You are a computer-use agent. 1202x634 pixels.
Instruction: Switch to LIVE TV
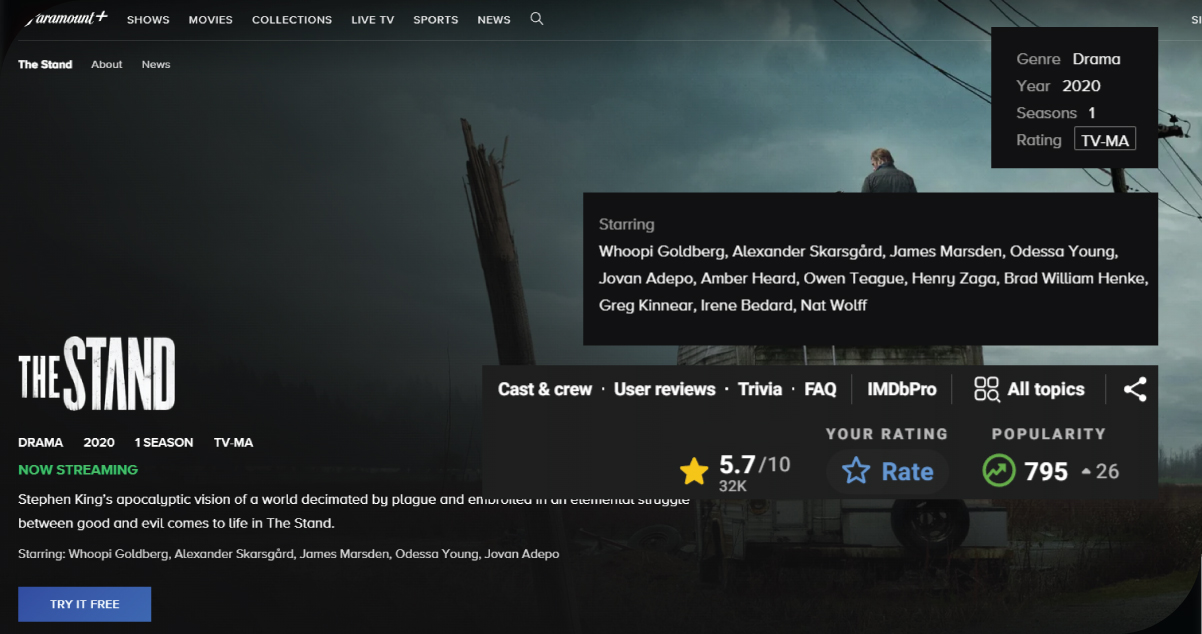pyautogui.click(x=373, y=20)
